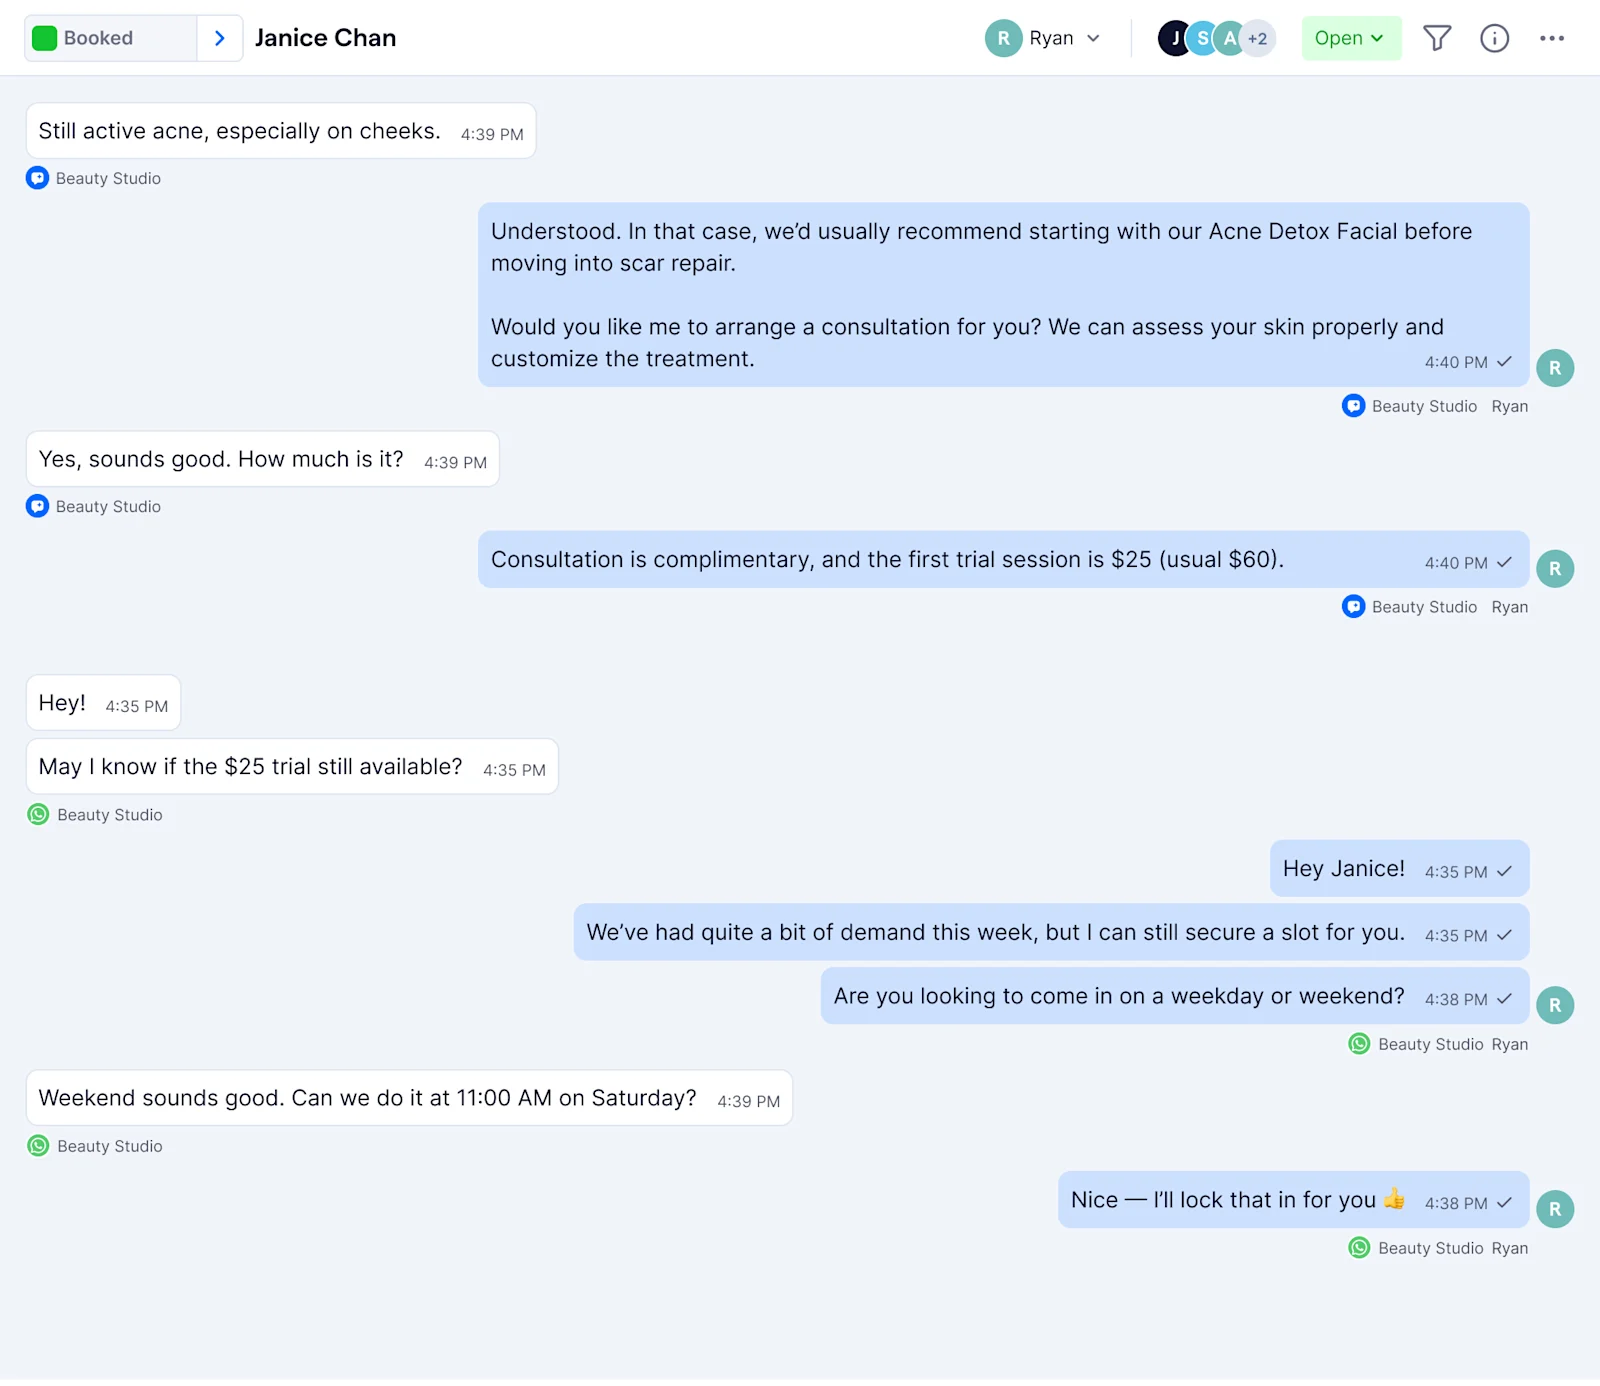The width and height of the screenshot is (1600, 1386).
Task: Open the green Open status dropdown
Action: click(x=1351, y=38)
